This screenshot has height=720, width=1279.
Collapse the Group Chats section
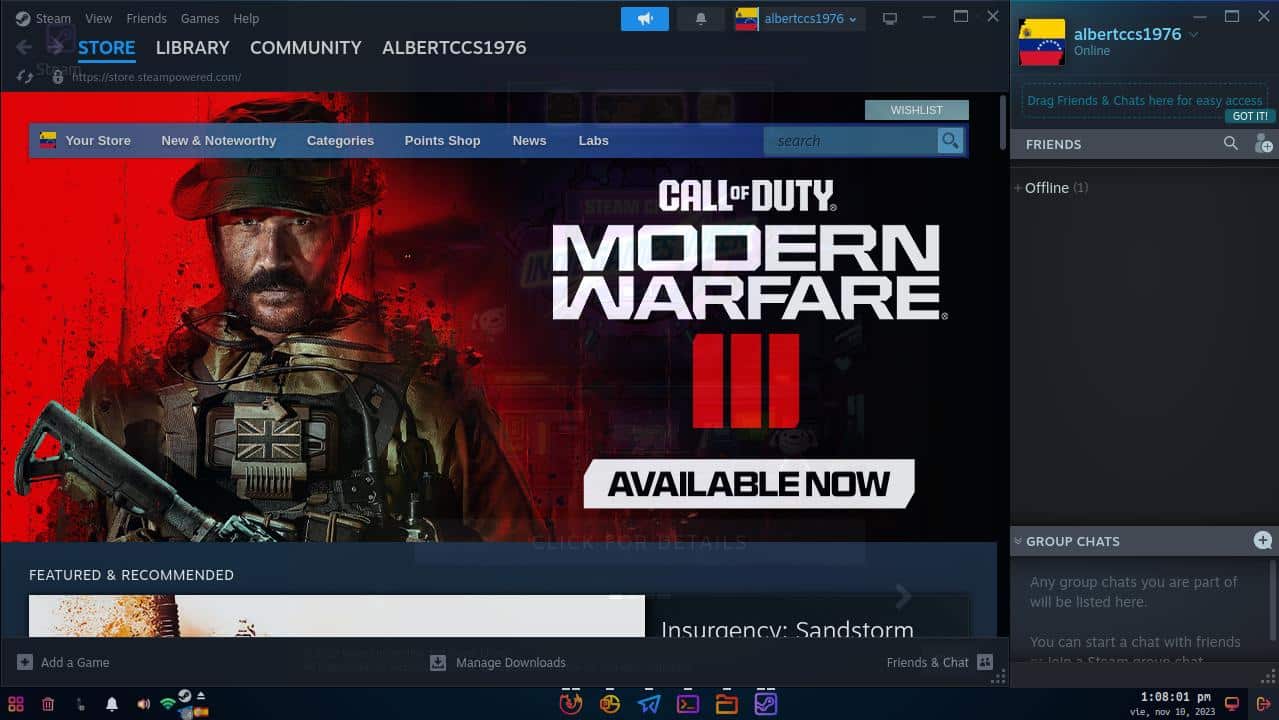pyautogui.click(x=1018, y=541)
